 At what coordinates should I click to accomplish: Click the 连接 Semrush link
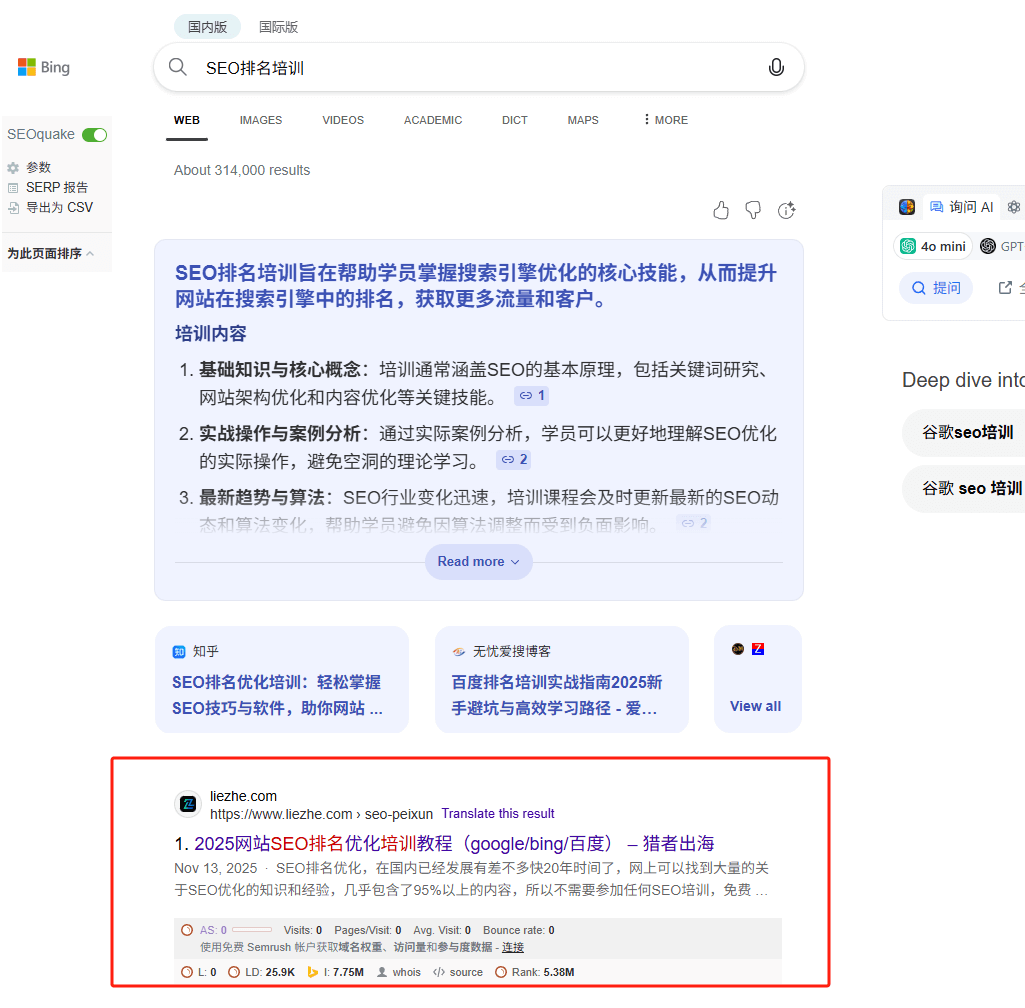coord(512,947)
